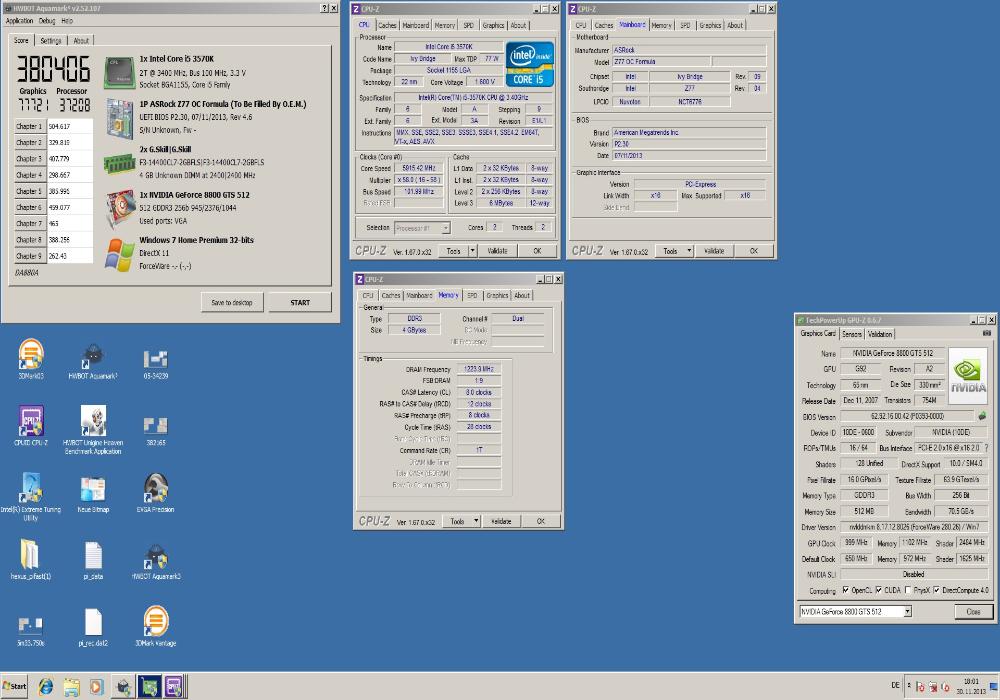Select the pi_rec.dat2 desktop file
The image size is (1000, 700).
coord(93,627)
